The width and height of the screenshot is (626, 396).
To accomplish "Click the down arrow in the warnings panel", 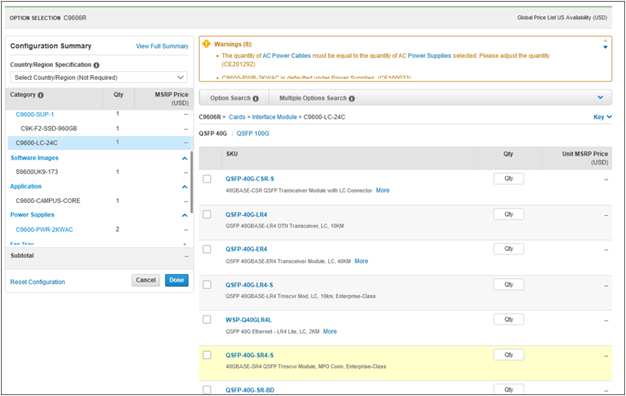I will coord(605,48).
